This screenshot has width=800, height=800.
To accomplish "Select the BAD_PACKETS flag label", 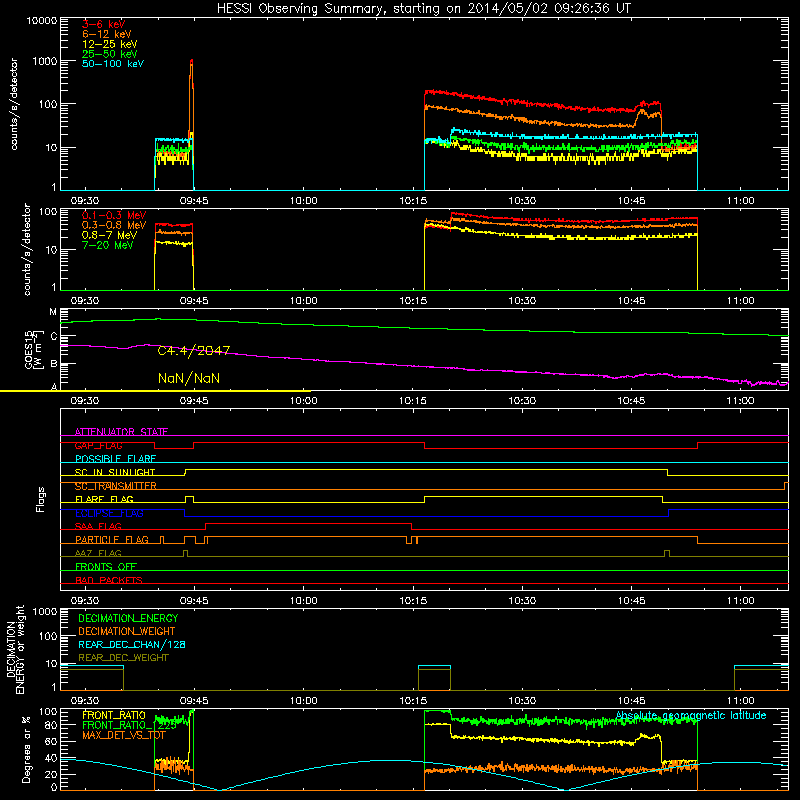I will pos(109,580).
